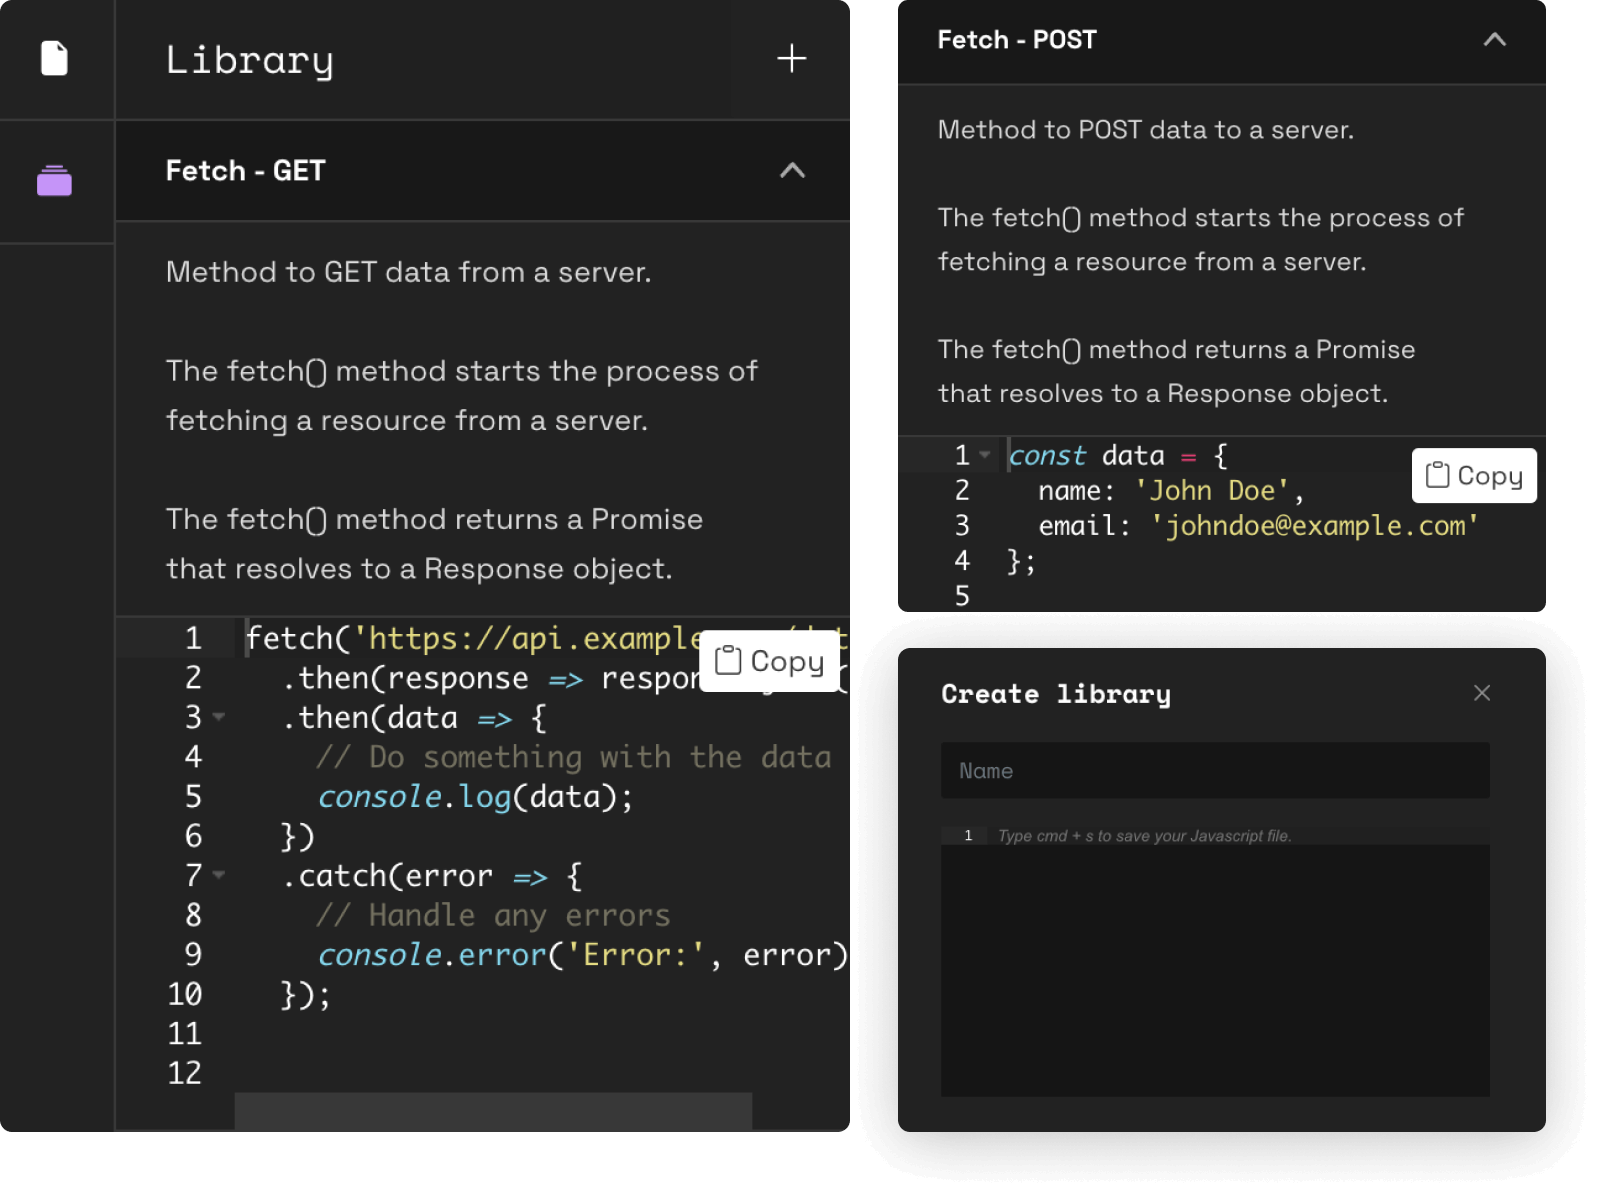The width and height of the screenshot is (1610, 1204).
Task: Select the purple library stack icon
Action: click(55, 181)
